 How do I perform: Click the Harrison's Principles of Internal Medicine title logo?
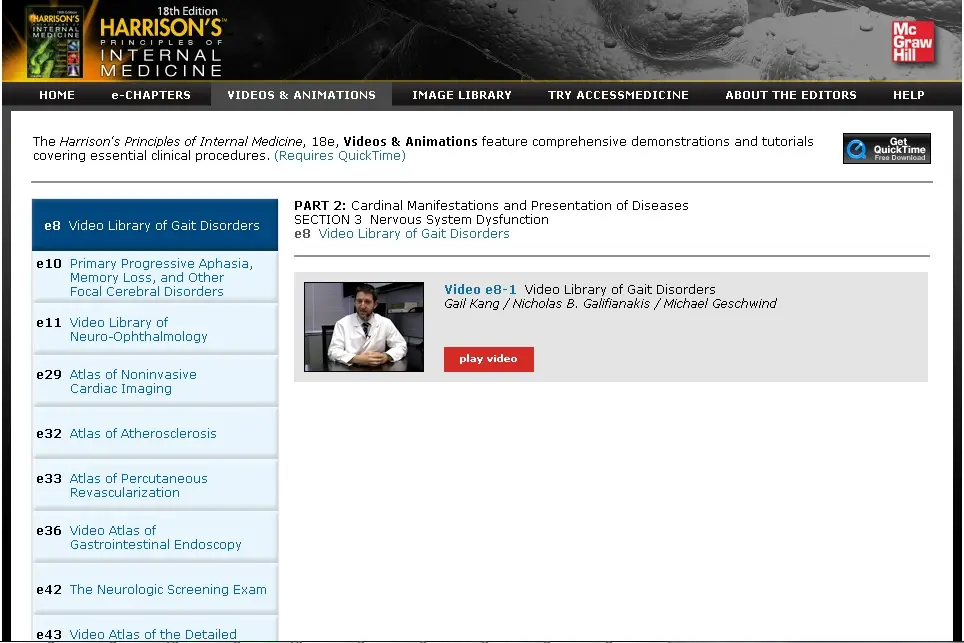(162, 42)
